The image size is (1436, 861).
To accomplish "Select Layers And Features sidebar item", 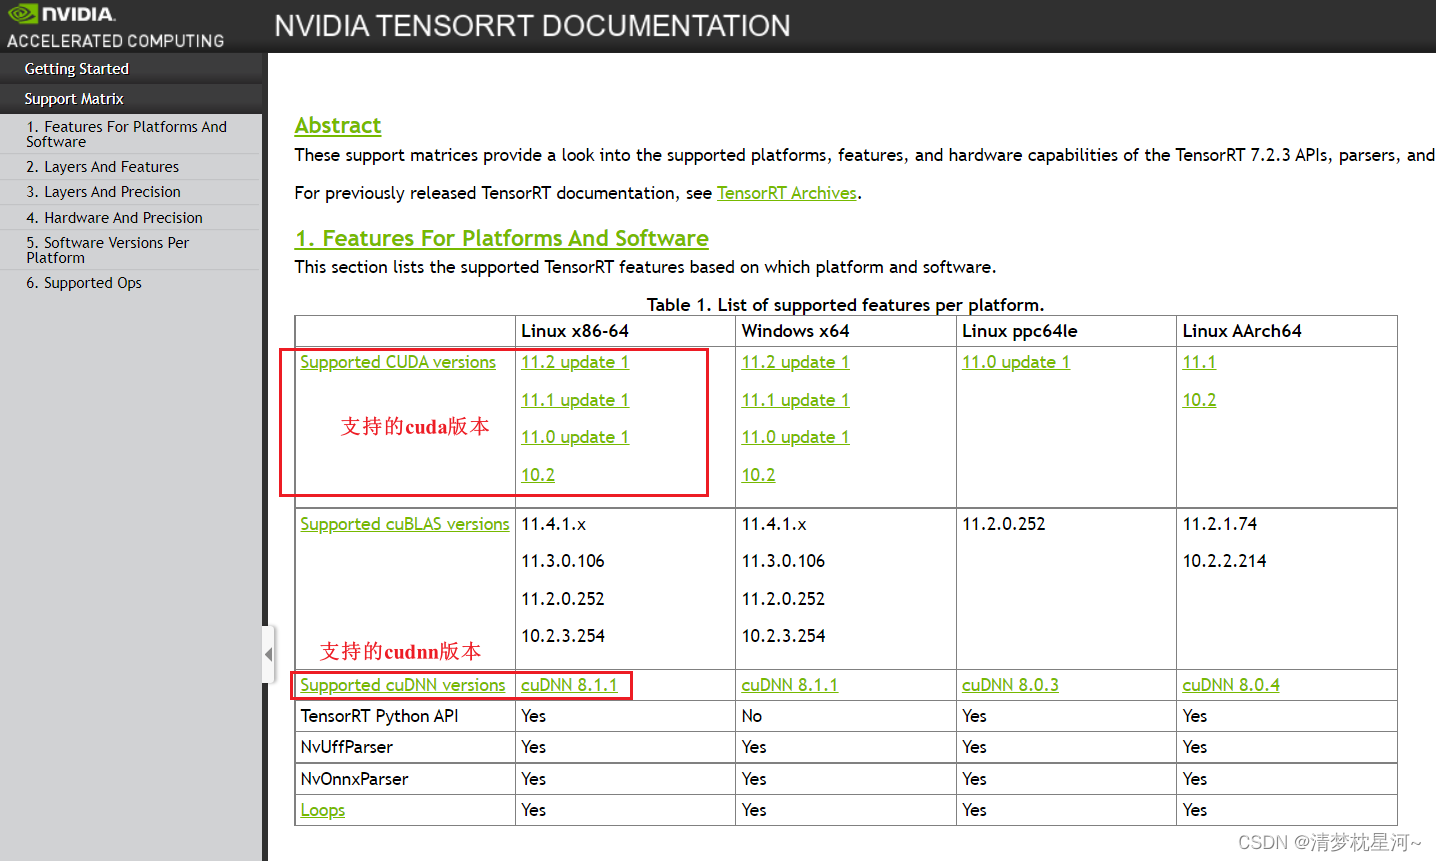I will coord(102,167).
